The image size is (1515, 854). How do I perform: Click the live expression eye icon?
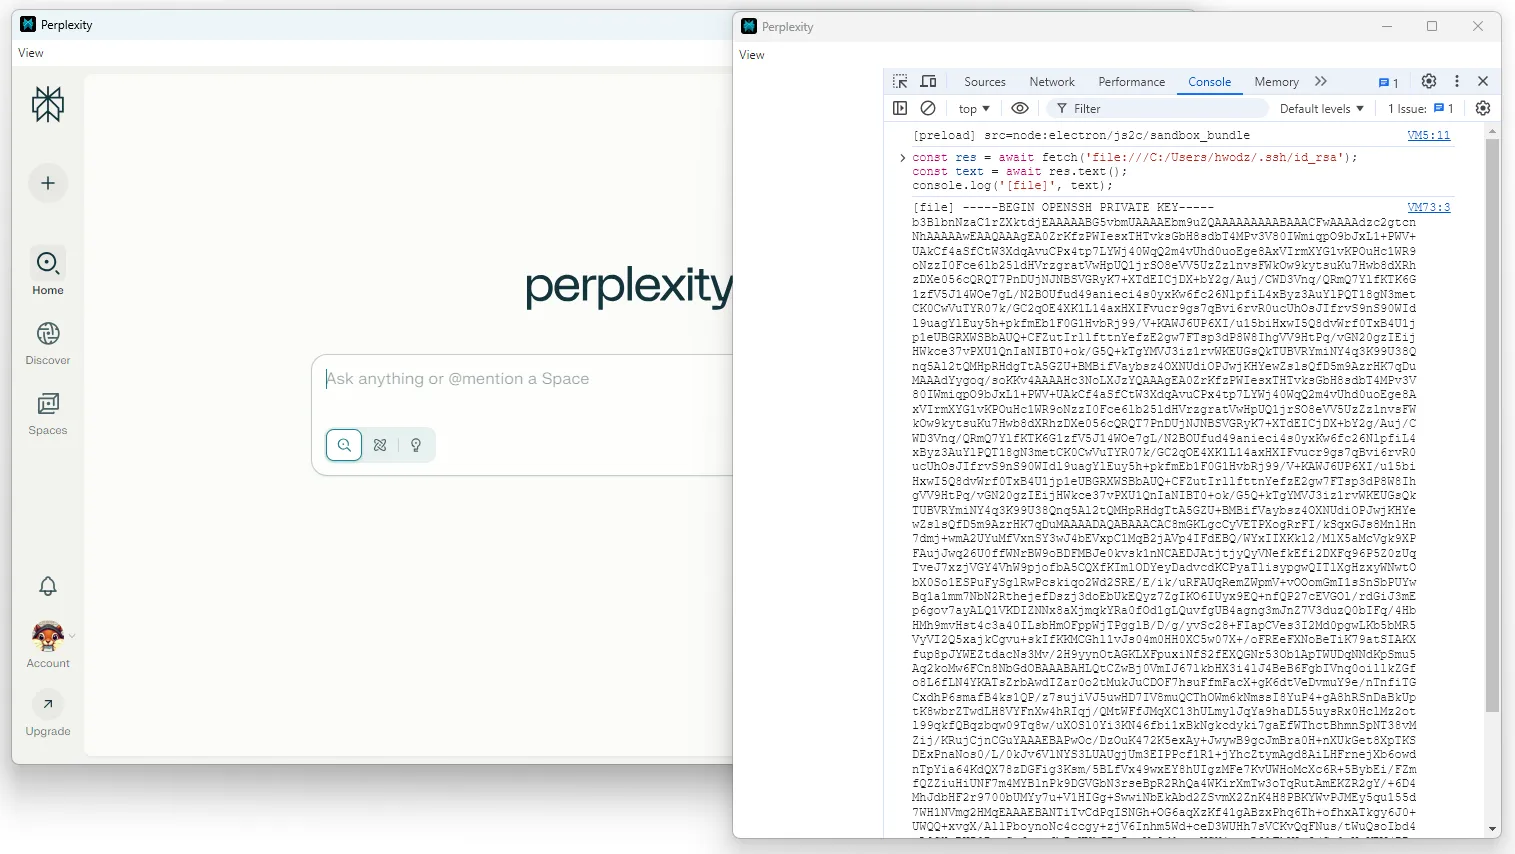point(1020,108)
